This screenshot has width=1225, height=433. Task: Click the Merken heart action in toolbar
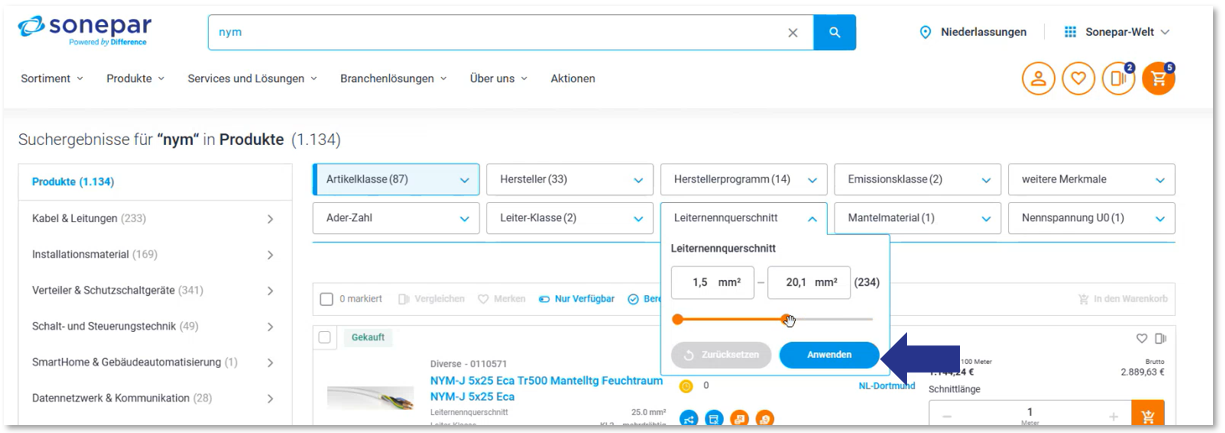[502, 299]
